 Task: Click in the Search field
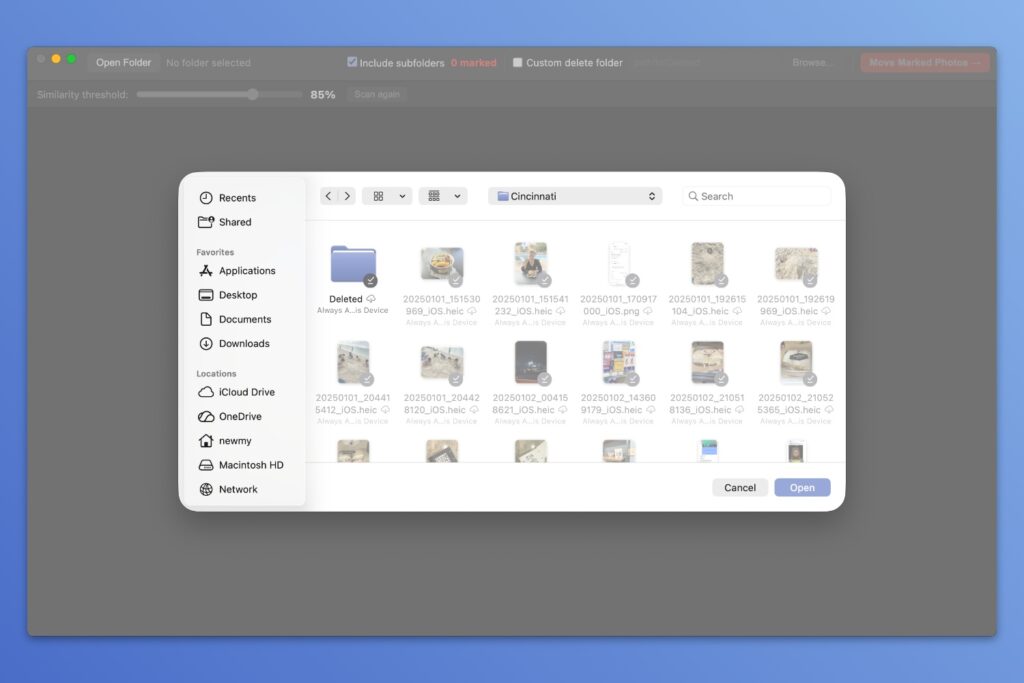coord(760,196)
